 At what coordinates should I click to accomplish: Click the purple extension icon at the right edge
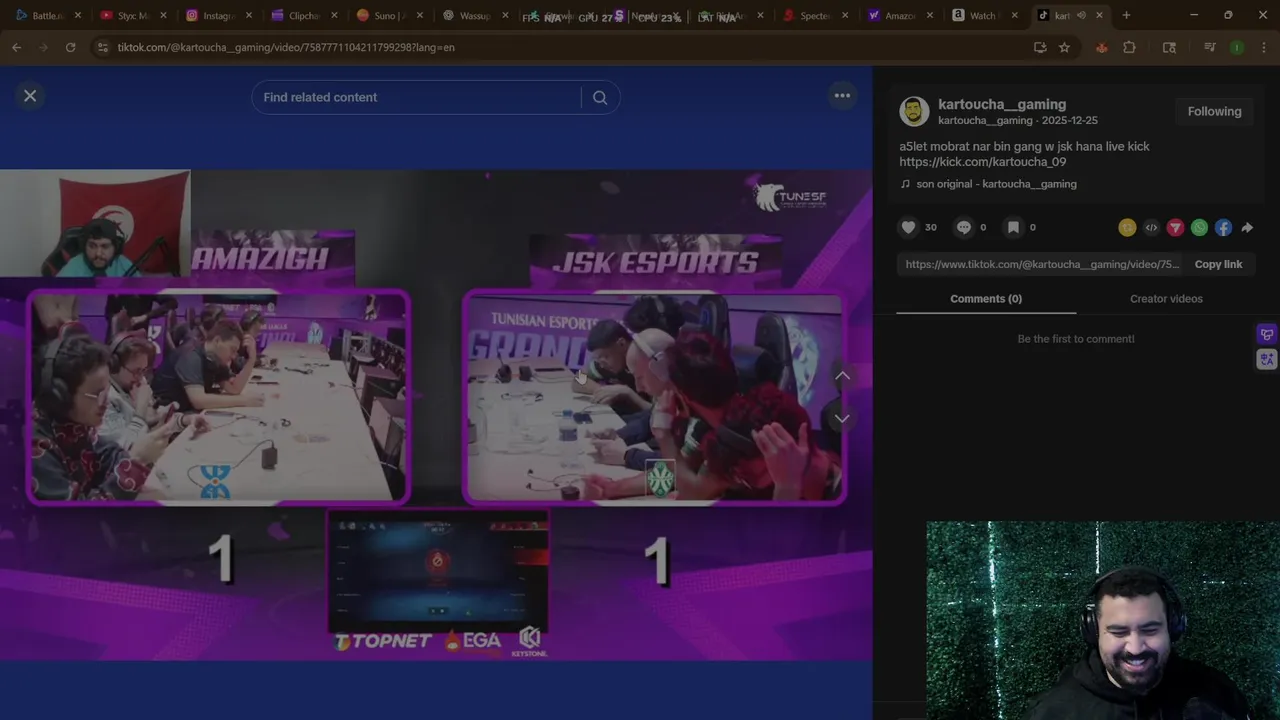(x=1267, y=335)
